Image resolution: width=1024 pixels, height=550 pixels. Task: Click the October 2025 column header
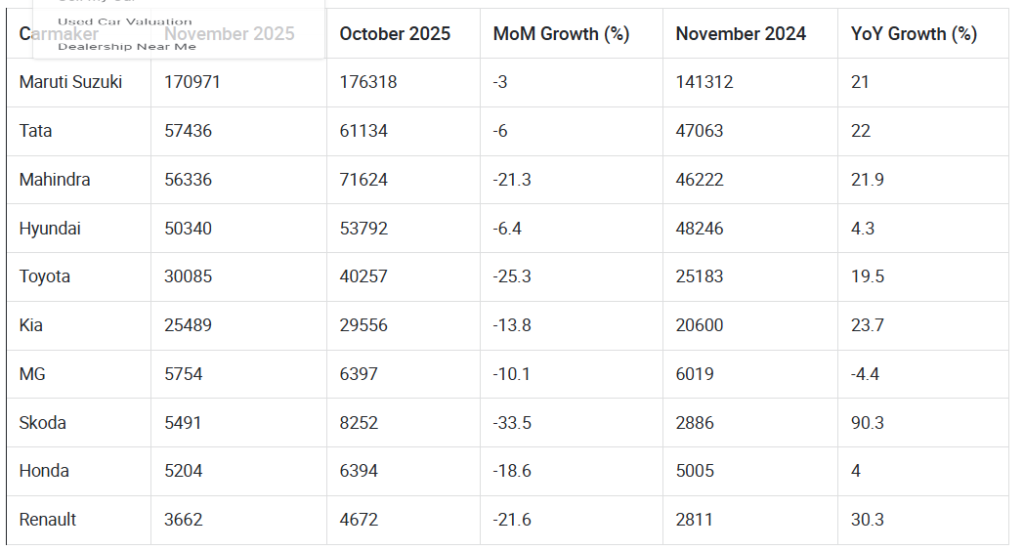coord(395,33)
